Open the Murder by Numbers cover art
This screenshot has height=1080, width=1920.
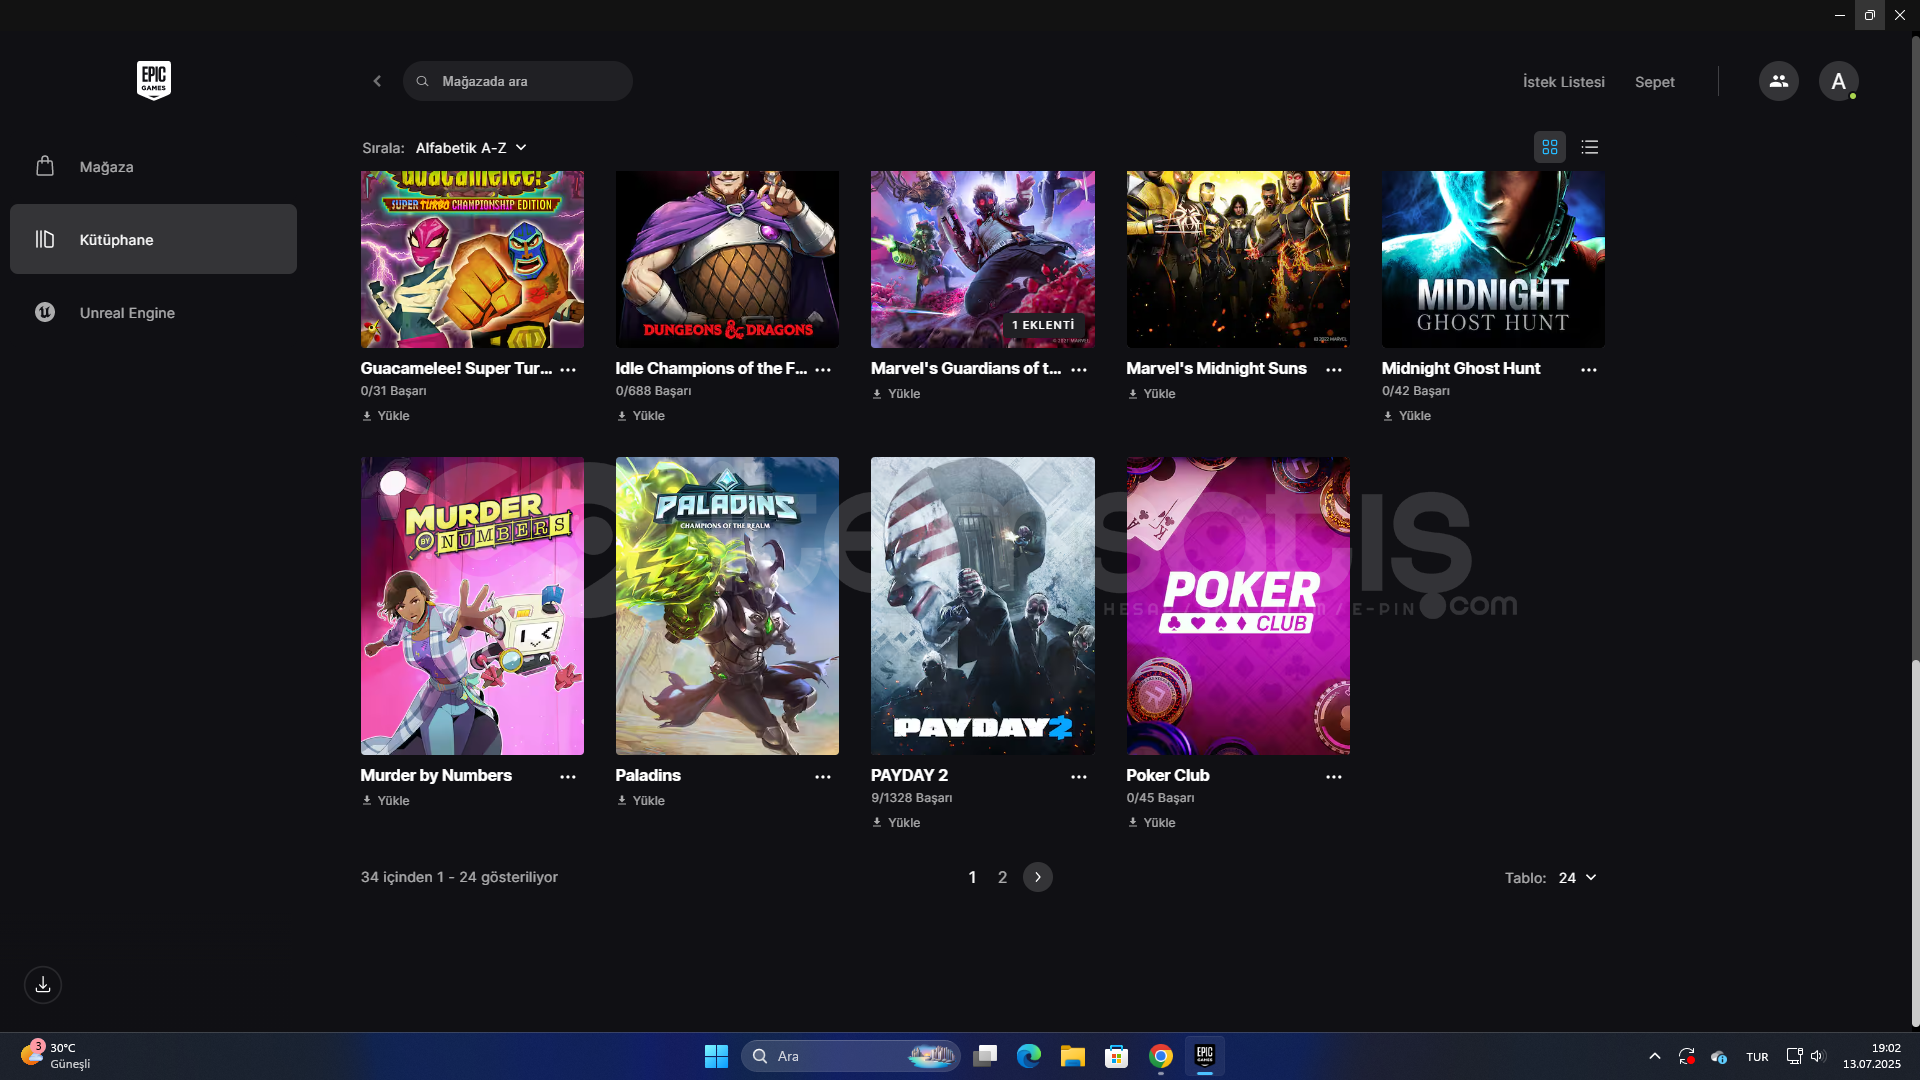[472, 606]
